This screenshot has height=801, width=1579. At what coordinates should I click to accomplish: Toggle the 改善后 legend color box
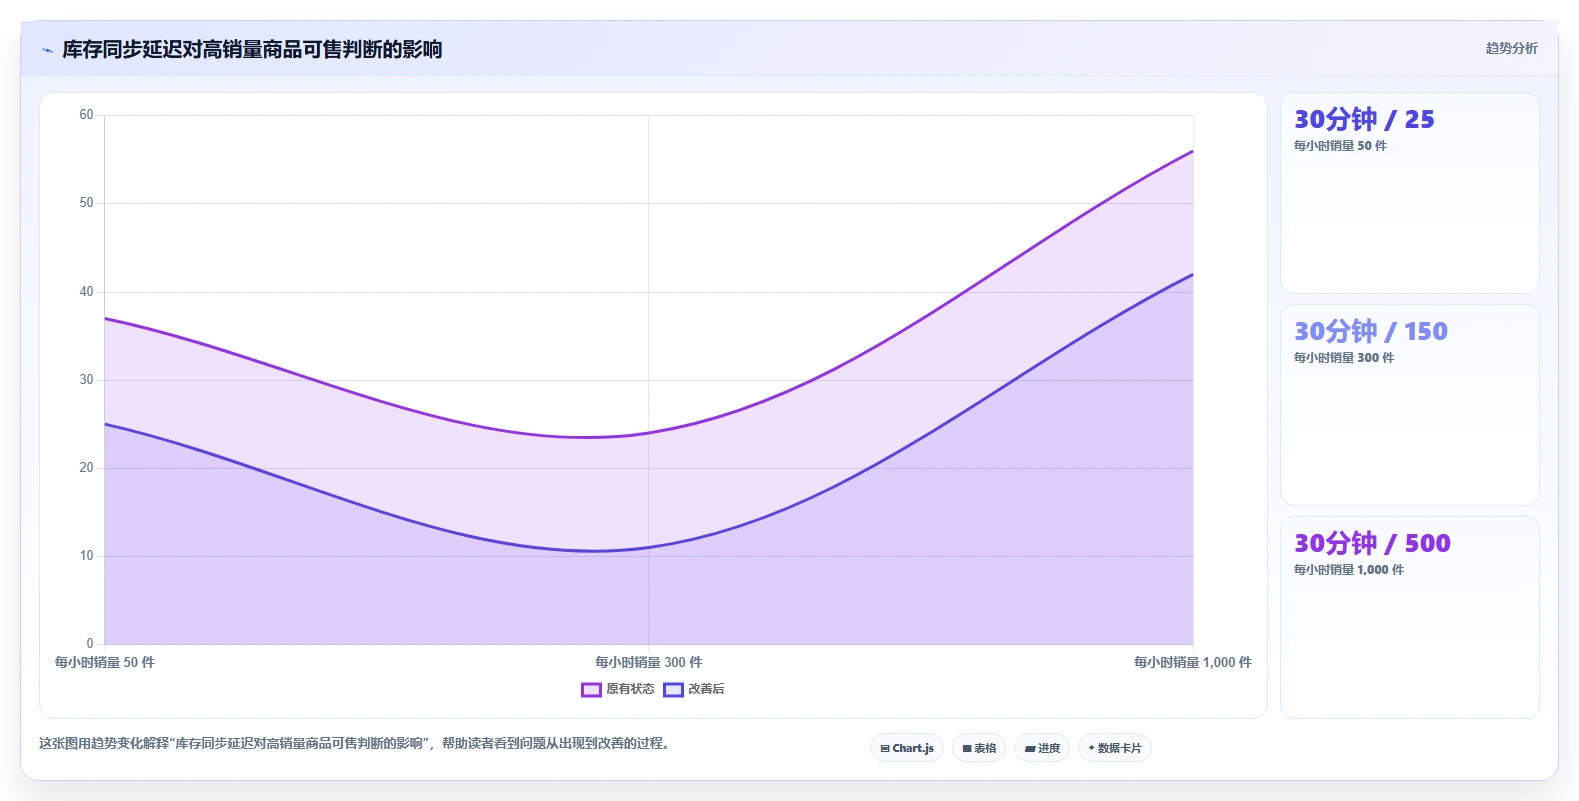click(x=673, y=689)
